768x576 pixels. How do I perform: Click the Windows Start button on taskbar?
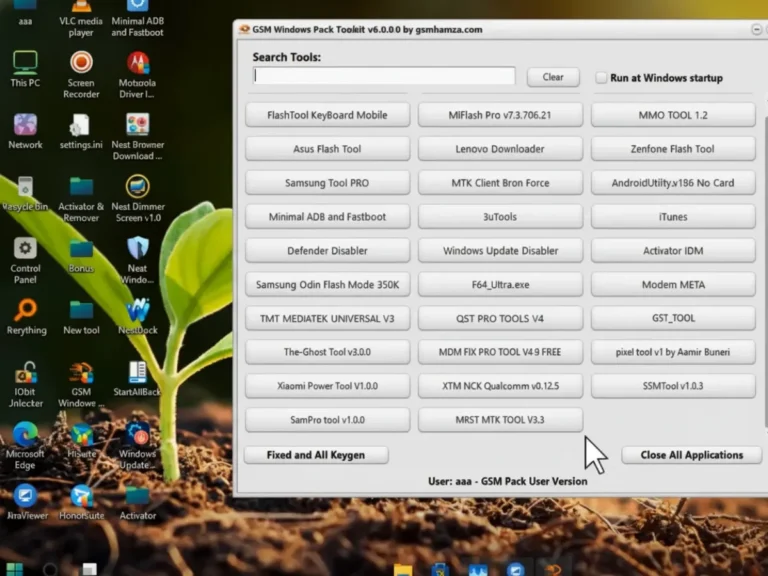click(14, 569)
